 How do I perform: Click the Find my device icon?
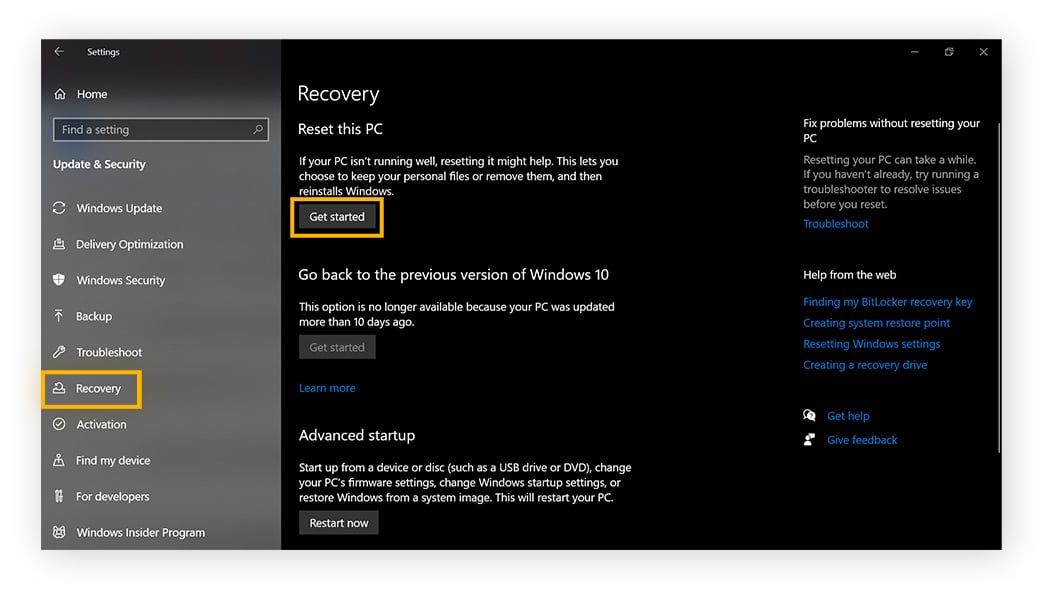coord(59,460)
